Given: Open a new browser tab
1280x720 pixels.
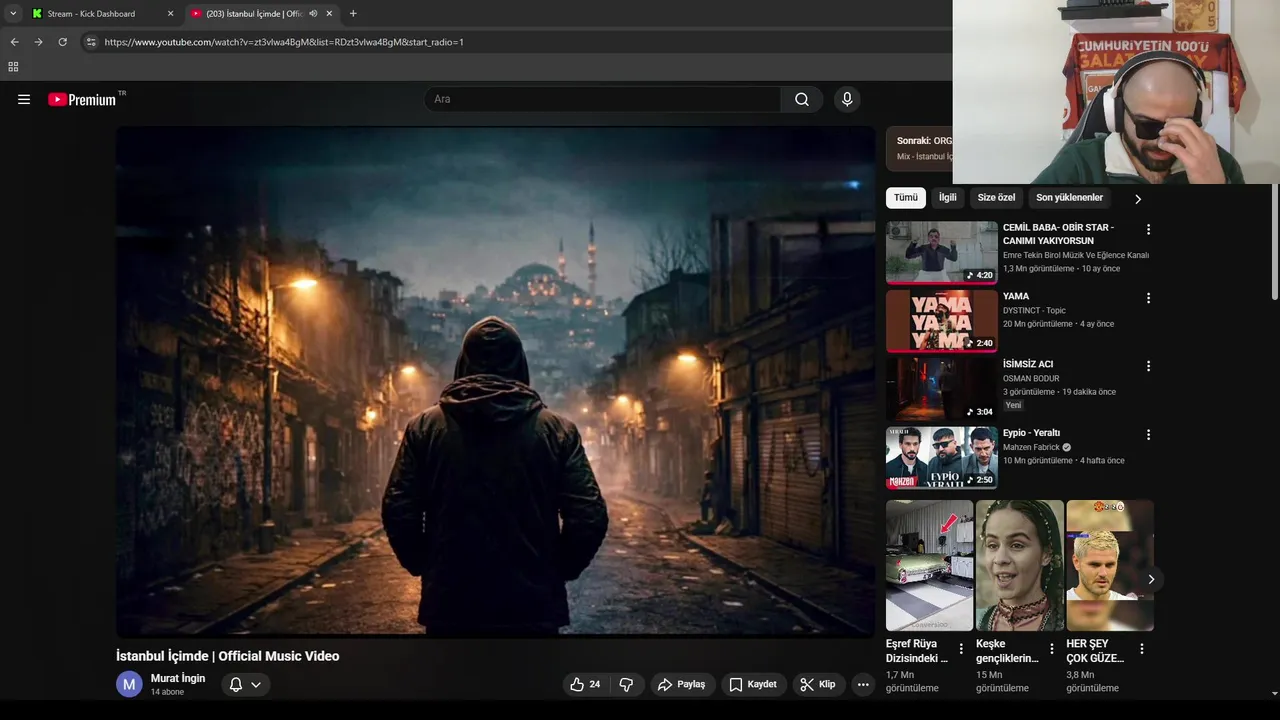Looking at the screenshot, I should coord(353,14).
